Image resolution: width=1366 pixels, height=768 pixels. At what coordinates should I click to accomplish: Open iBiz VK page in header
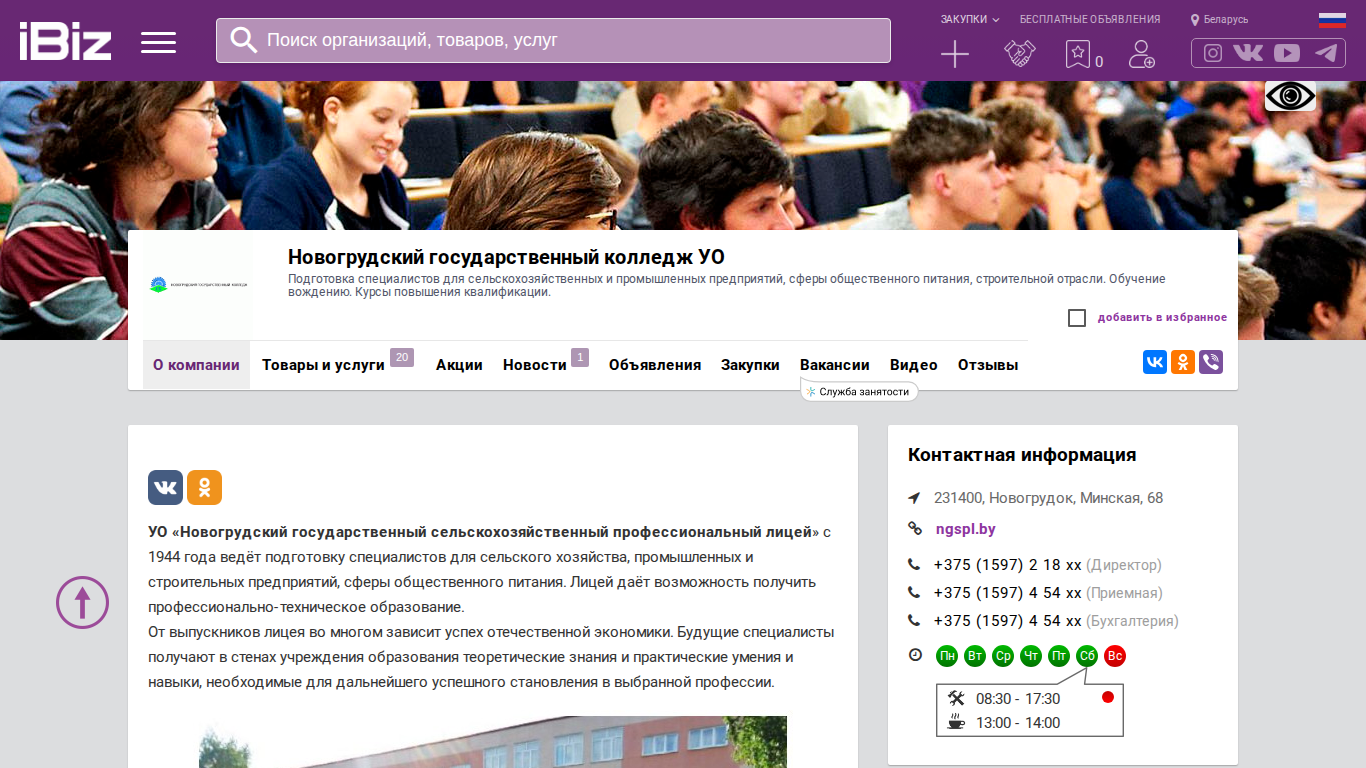point(1248,53)
